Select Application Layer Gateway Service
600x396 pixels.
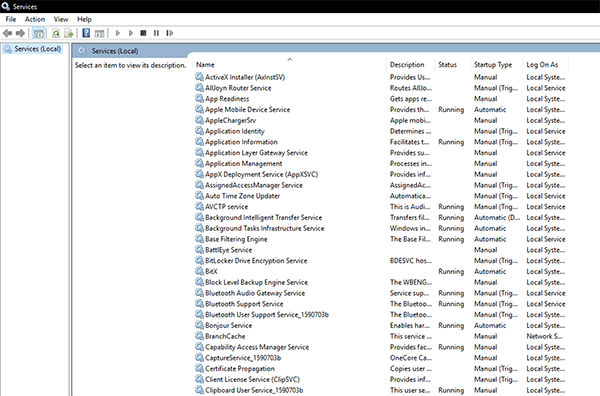coord(256,153)
